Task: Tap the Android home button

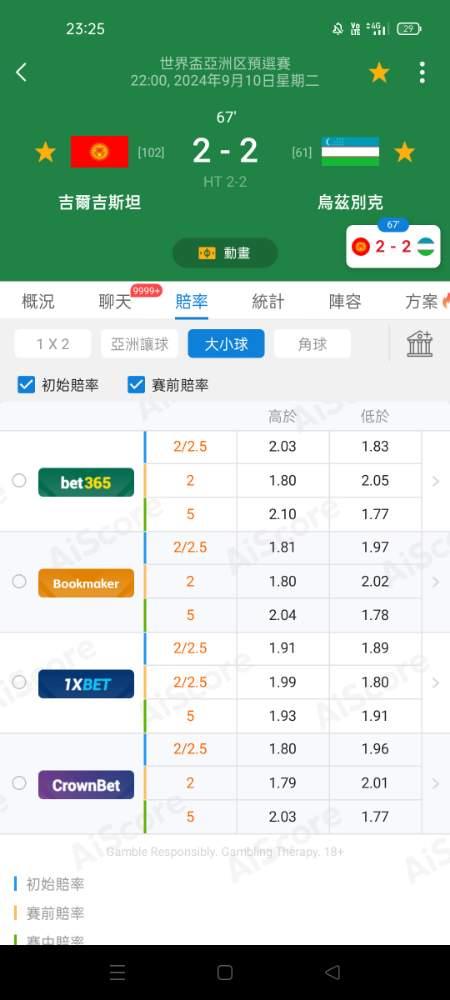Action: pos(225,973)
